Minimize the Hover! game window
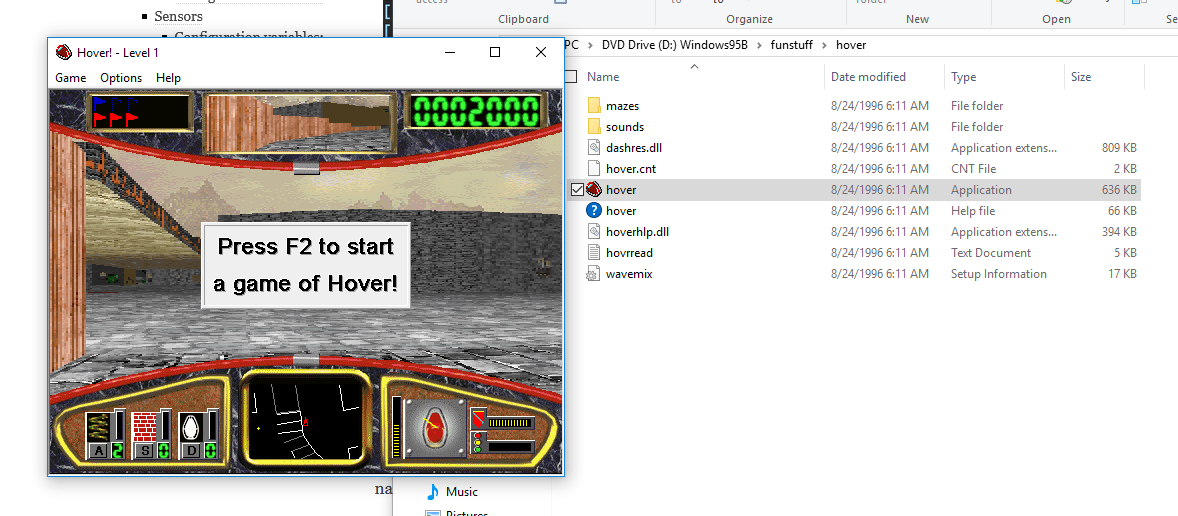 tap(450, 53)
